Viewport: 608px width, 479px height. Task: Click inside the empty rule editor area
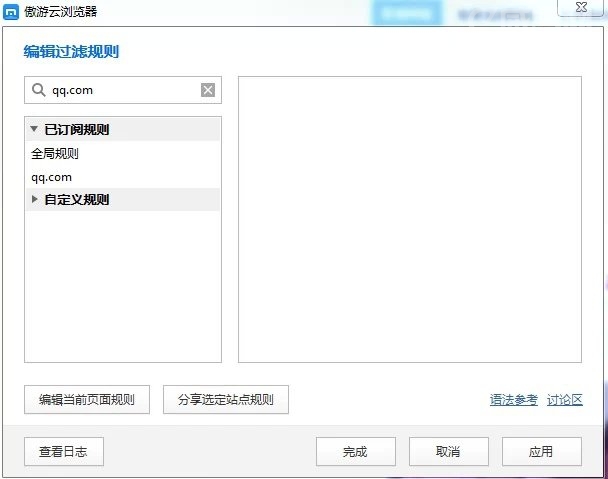tap(409, 219)
